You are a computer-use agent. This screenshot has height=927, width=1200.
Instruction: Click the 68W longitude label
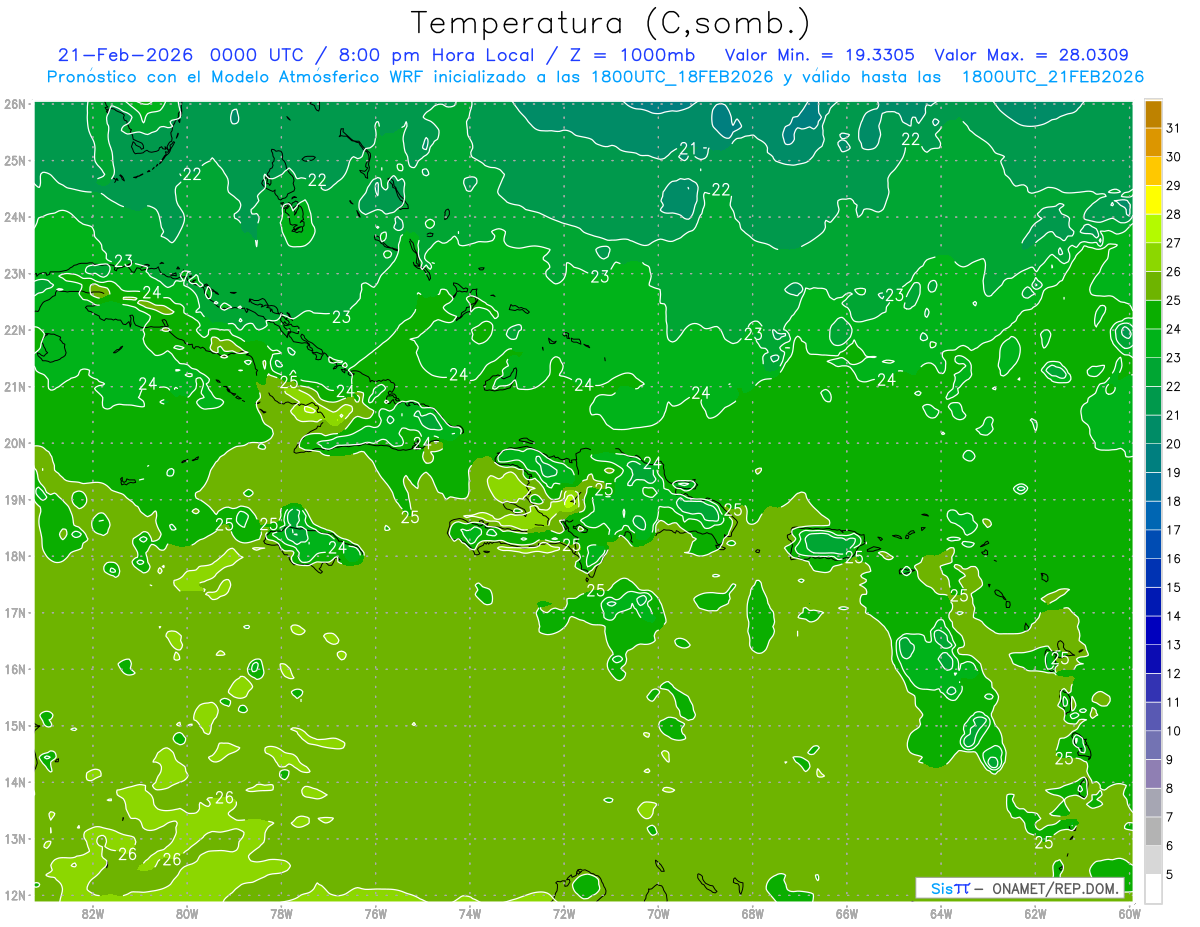tap(753, 913)
